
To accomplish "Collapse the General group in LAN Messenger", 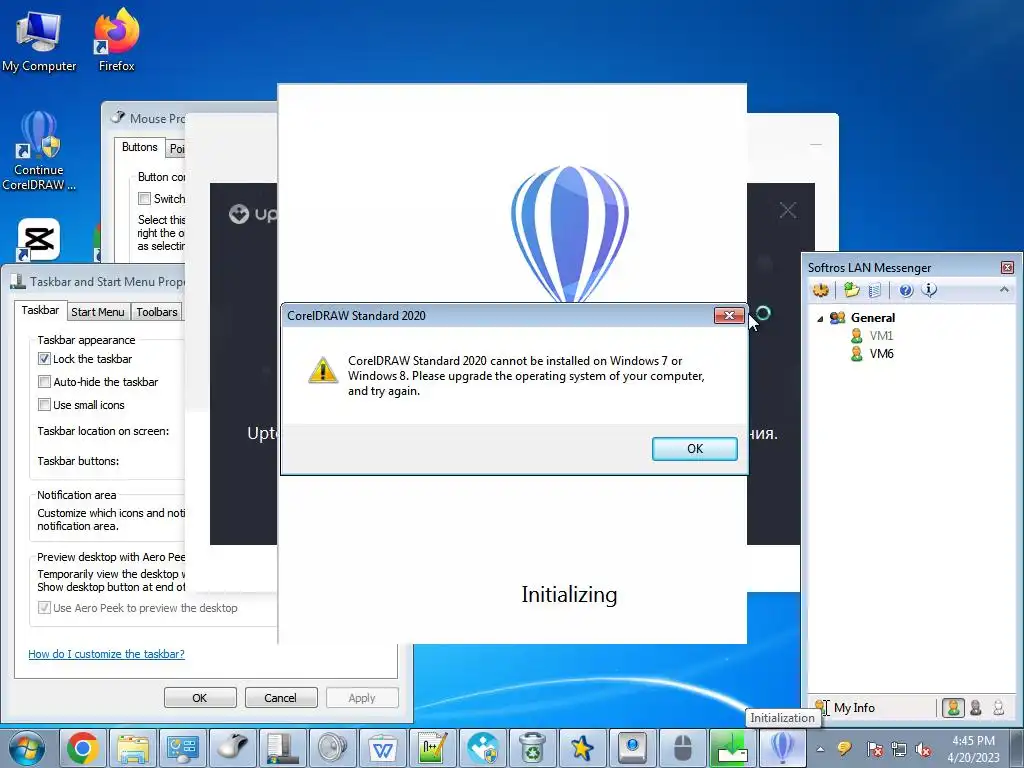I will (820, 319).
